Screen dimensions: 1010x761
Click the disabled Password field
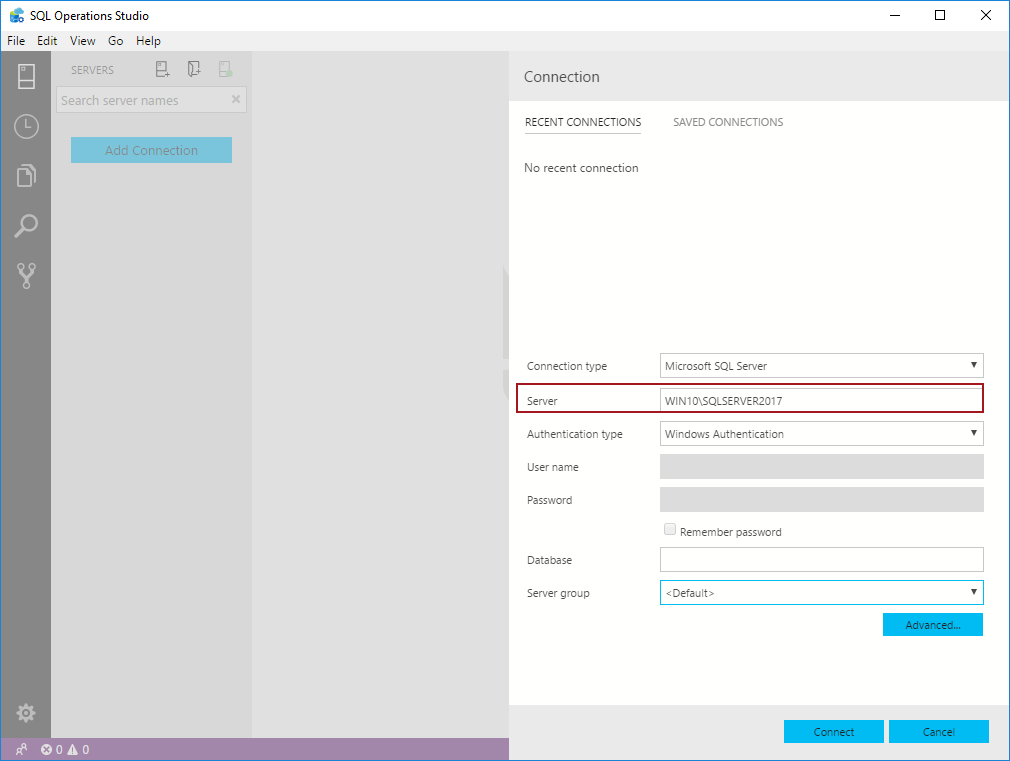click(821, 499)
